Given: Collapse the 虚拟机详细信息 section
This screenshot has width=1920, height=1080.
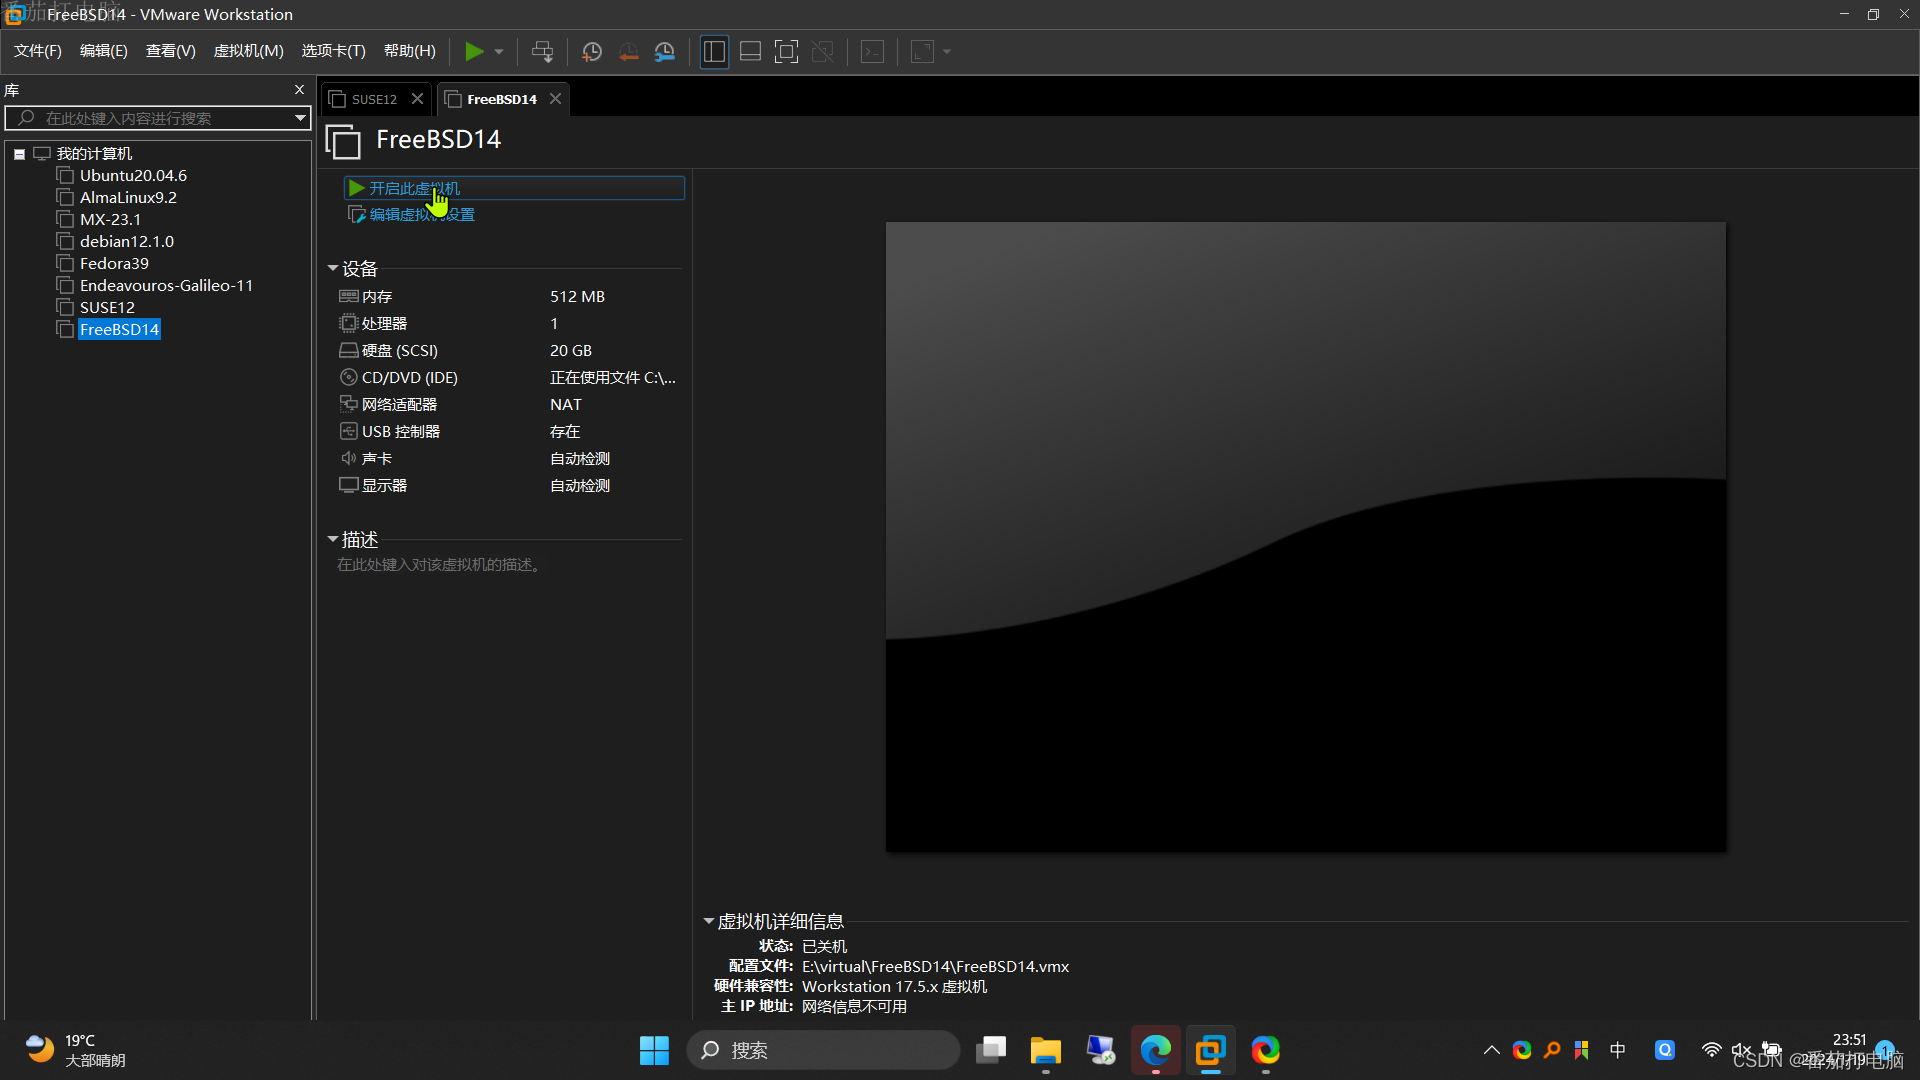Looking at the screenshot, I should point(709,921).
